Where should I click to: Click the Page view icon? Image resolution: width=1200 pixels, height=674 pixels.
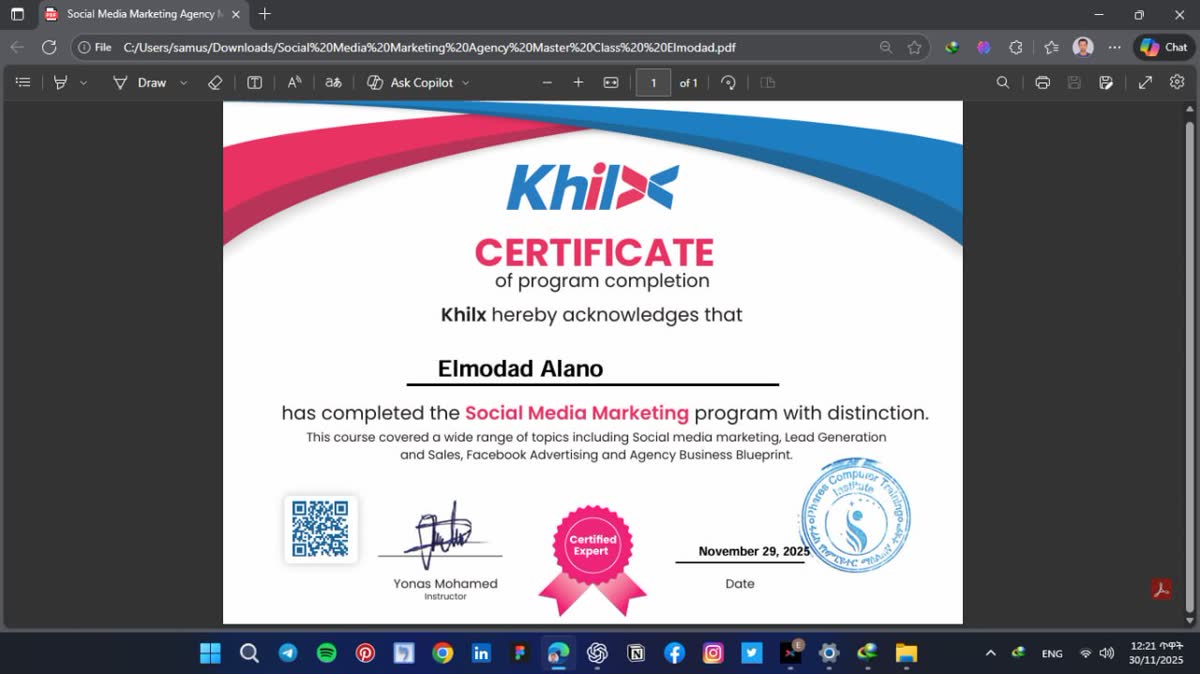[768, 83]
